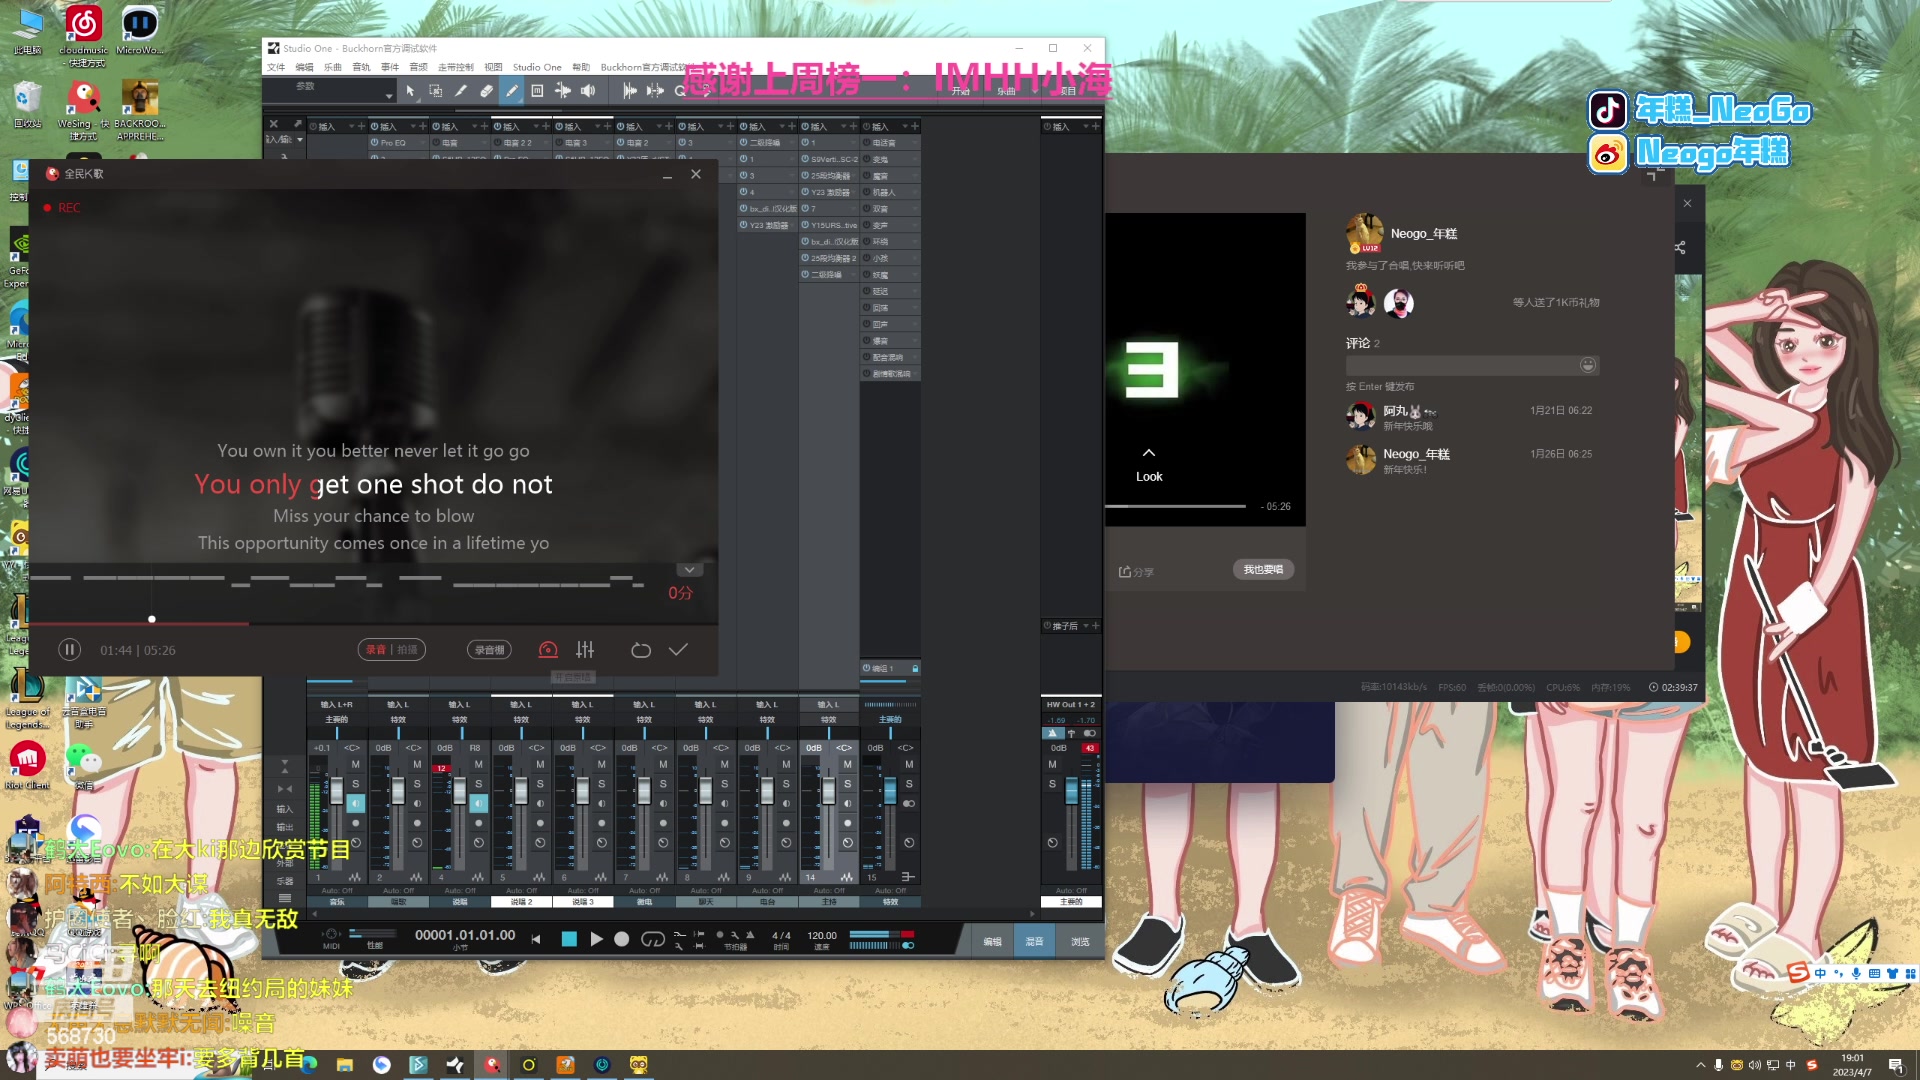Open insert menu arrow on channel 2
The height and width of the screenshot is (1080, 1920).
point(411,127)
